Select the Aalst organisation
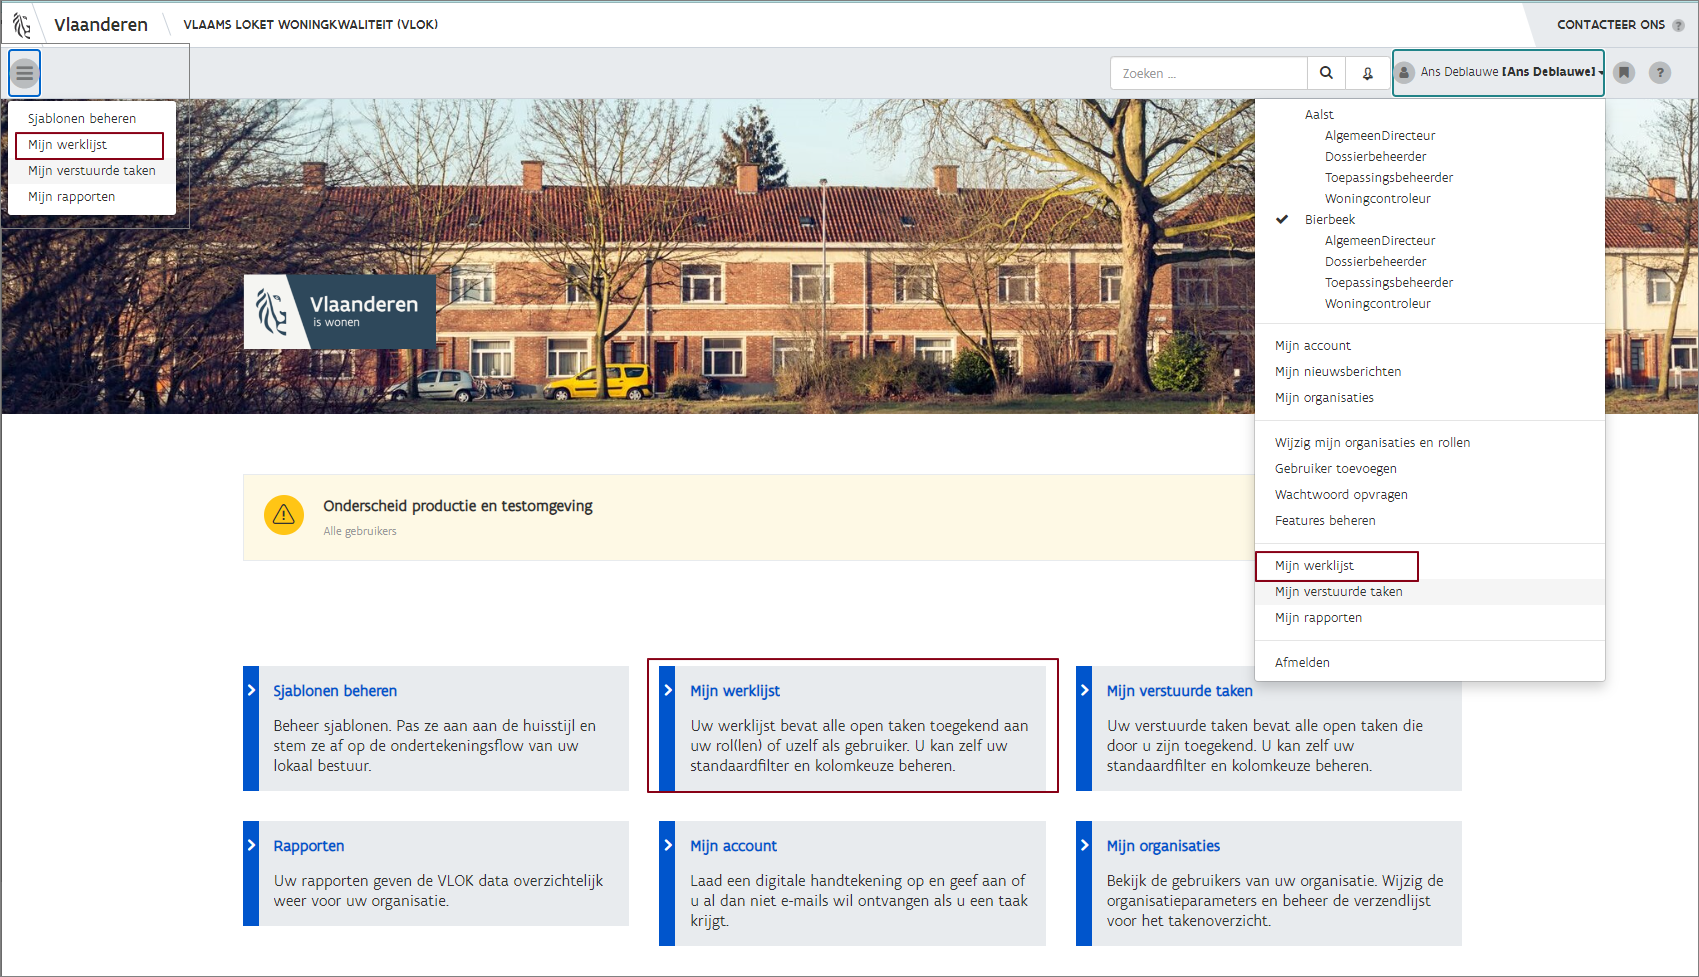 pos(1319,115)
